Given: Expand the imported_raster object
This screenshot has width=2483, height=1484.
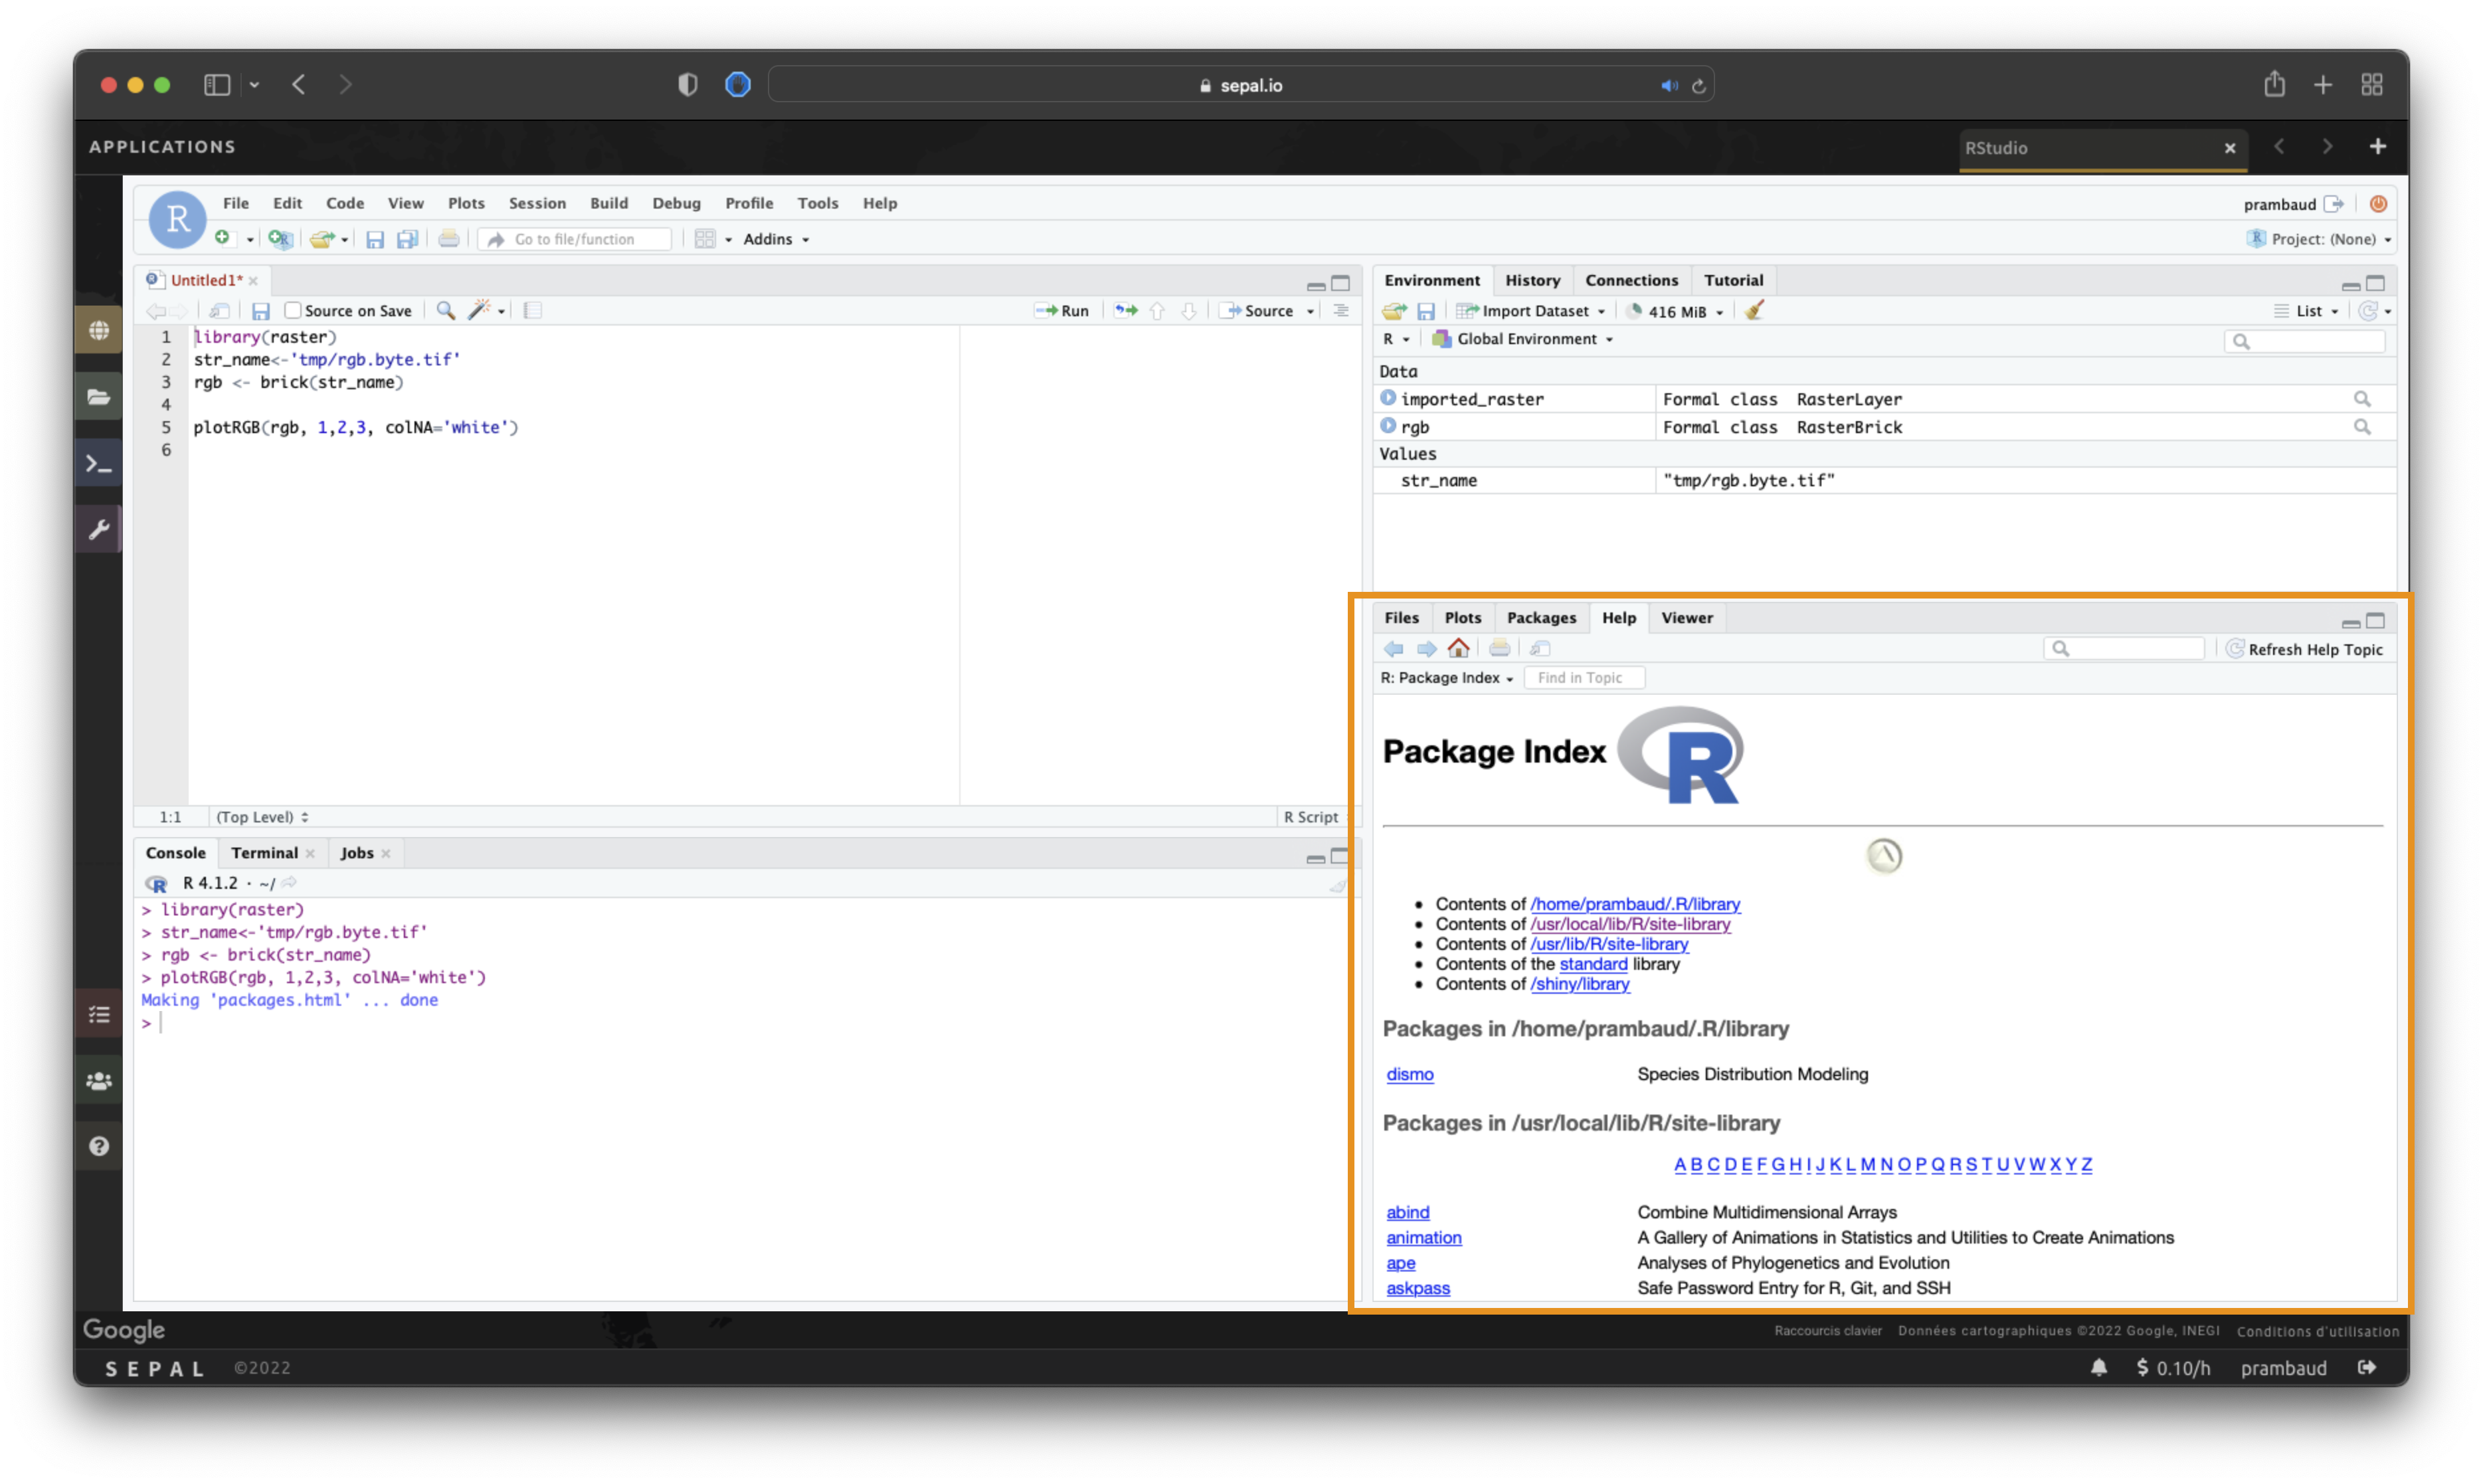Looking at the screenshot, I should point(1388,398).
